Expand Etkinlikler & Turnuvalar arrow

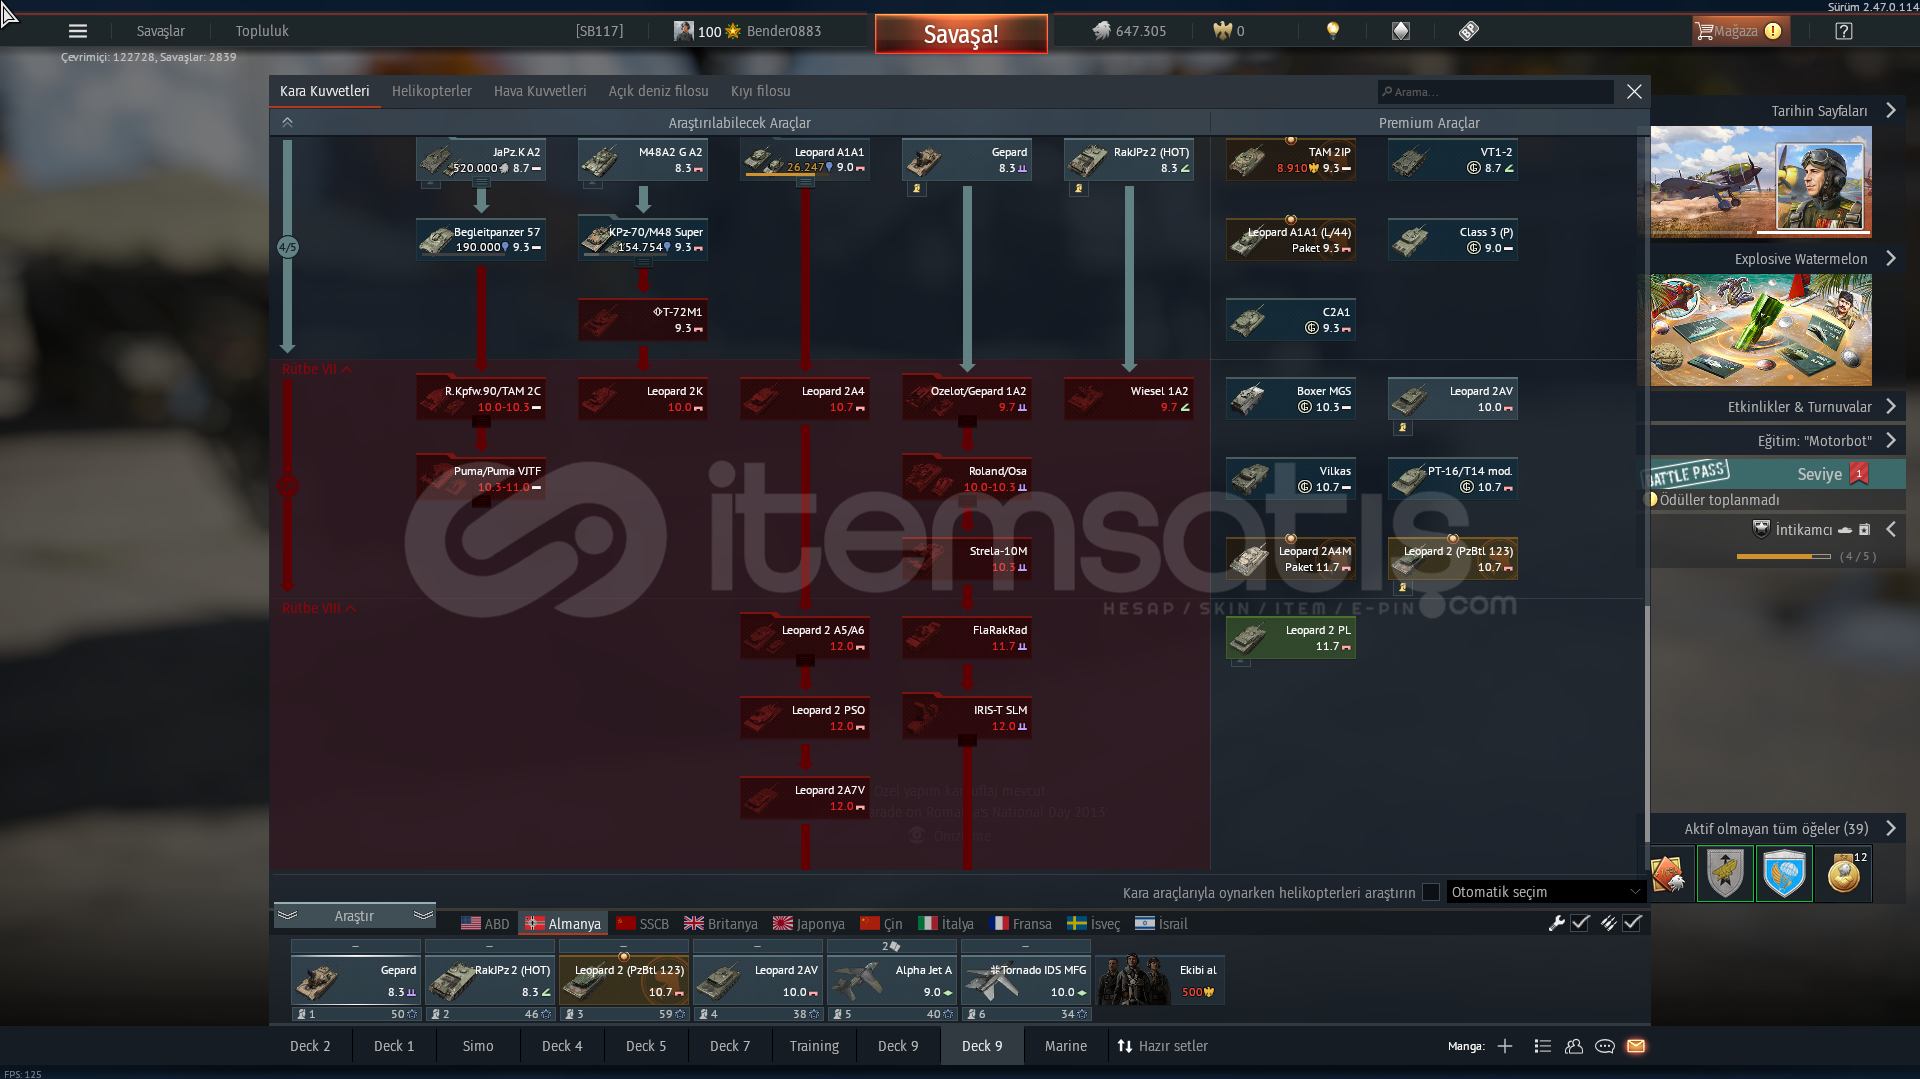click(x=1890, y=407)
